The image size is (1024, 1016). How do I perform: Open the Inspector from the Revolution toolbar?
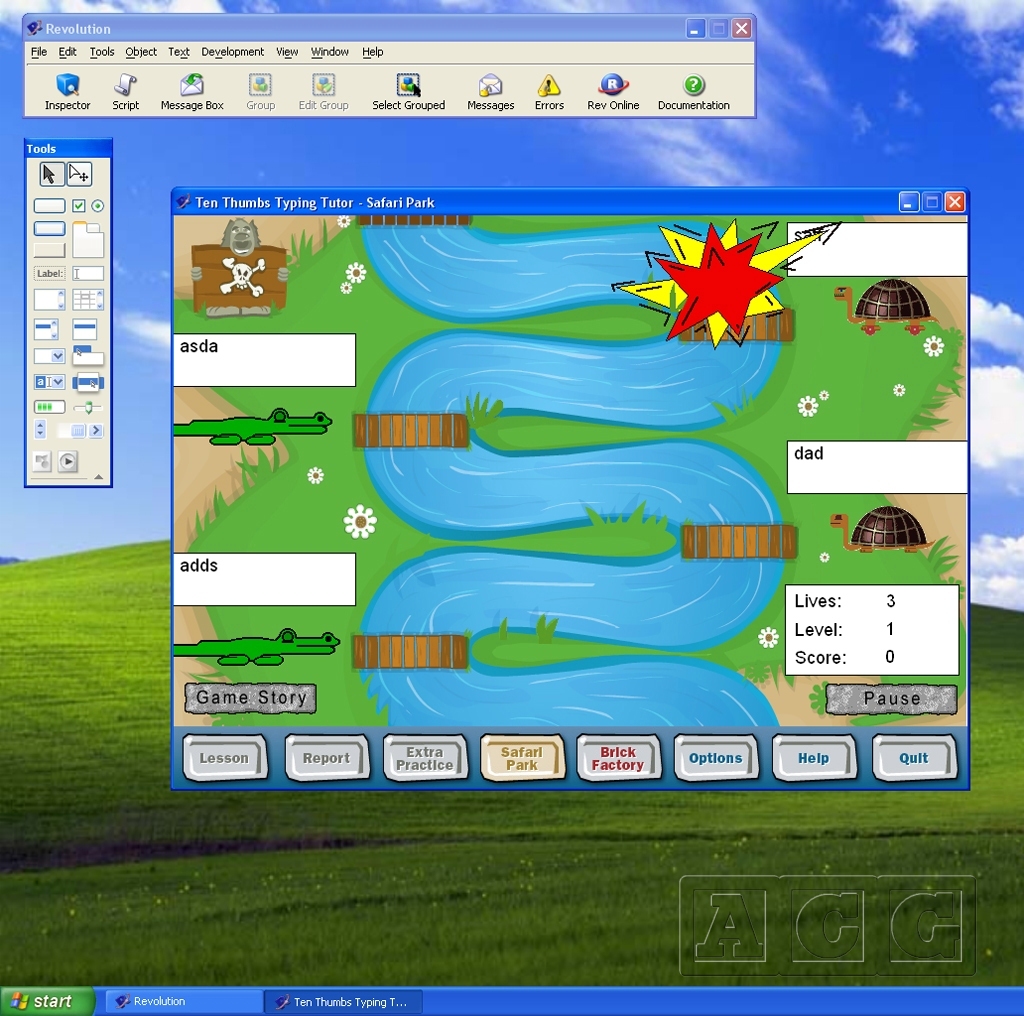point(67,92)
